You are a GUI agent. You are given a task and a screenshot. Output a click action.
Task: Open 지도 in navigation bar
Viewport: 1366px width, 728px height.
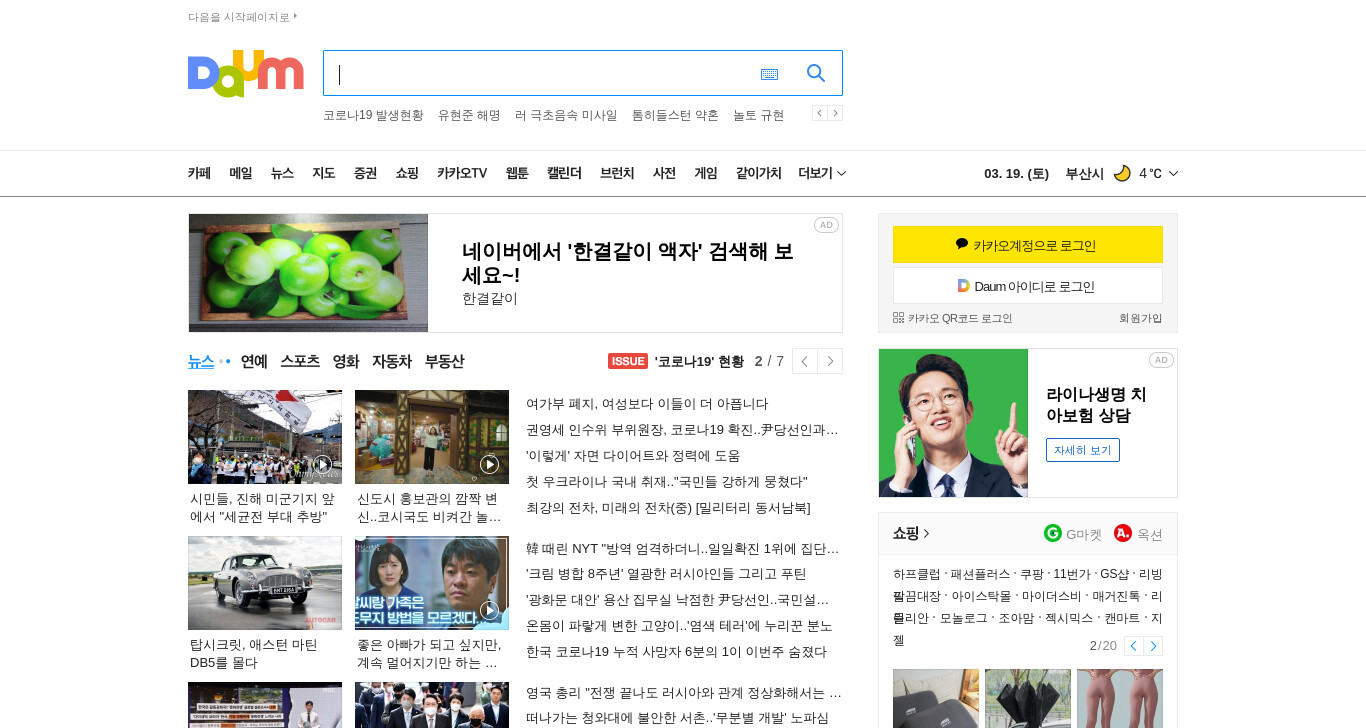[x=323, y=173]
